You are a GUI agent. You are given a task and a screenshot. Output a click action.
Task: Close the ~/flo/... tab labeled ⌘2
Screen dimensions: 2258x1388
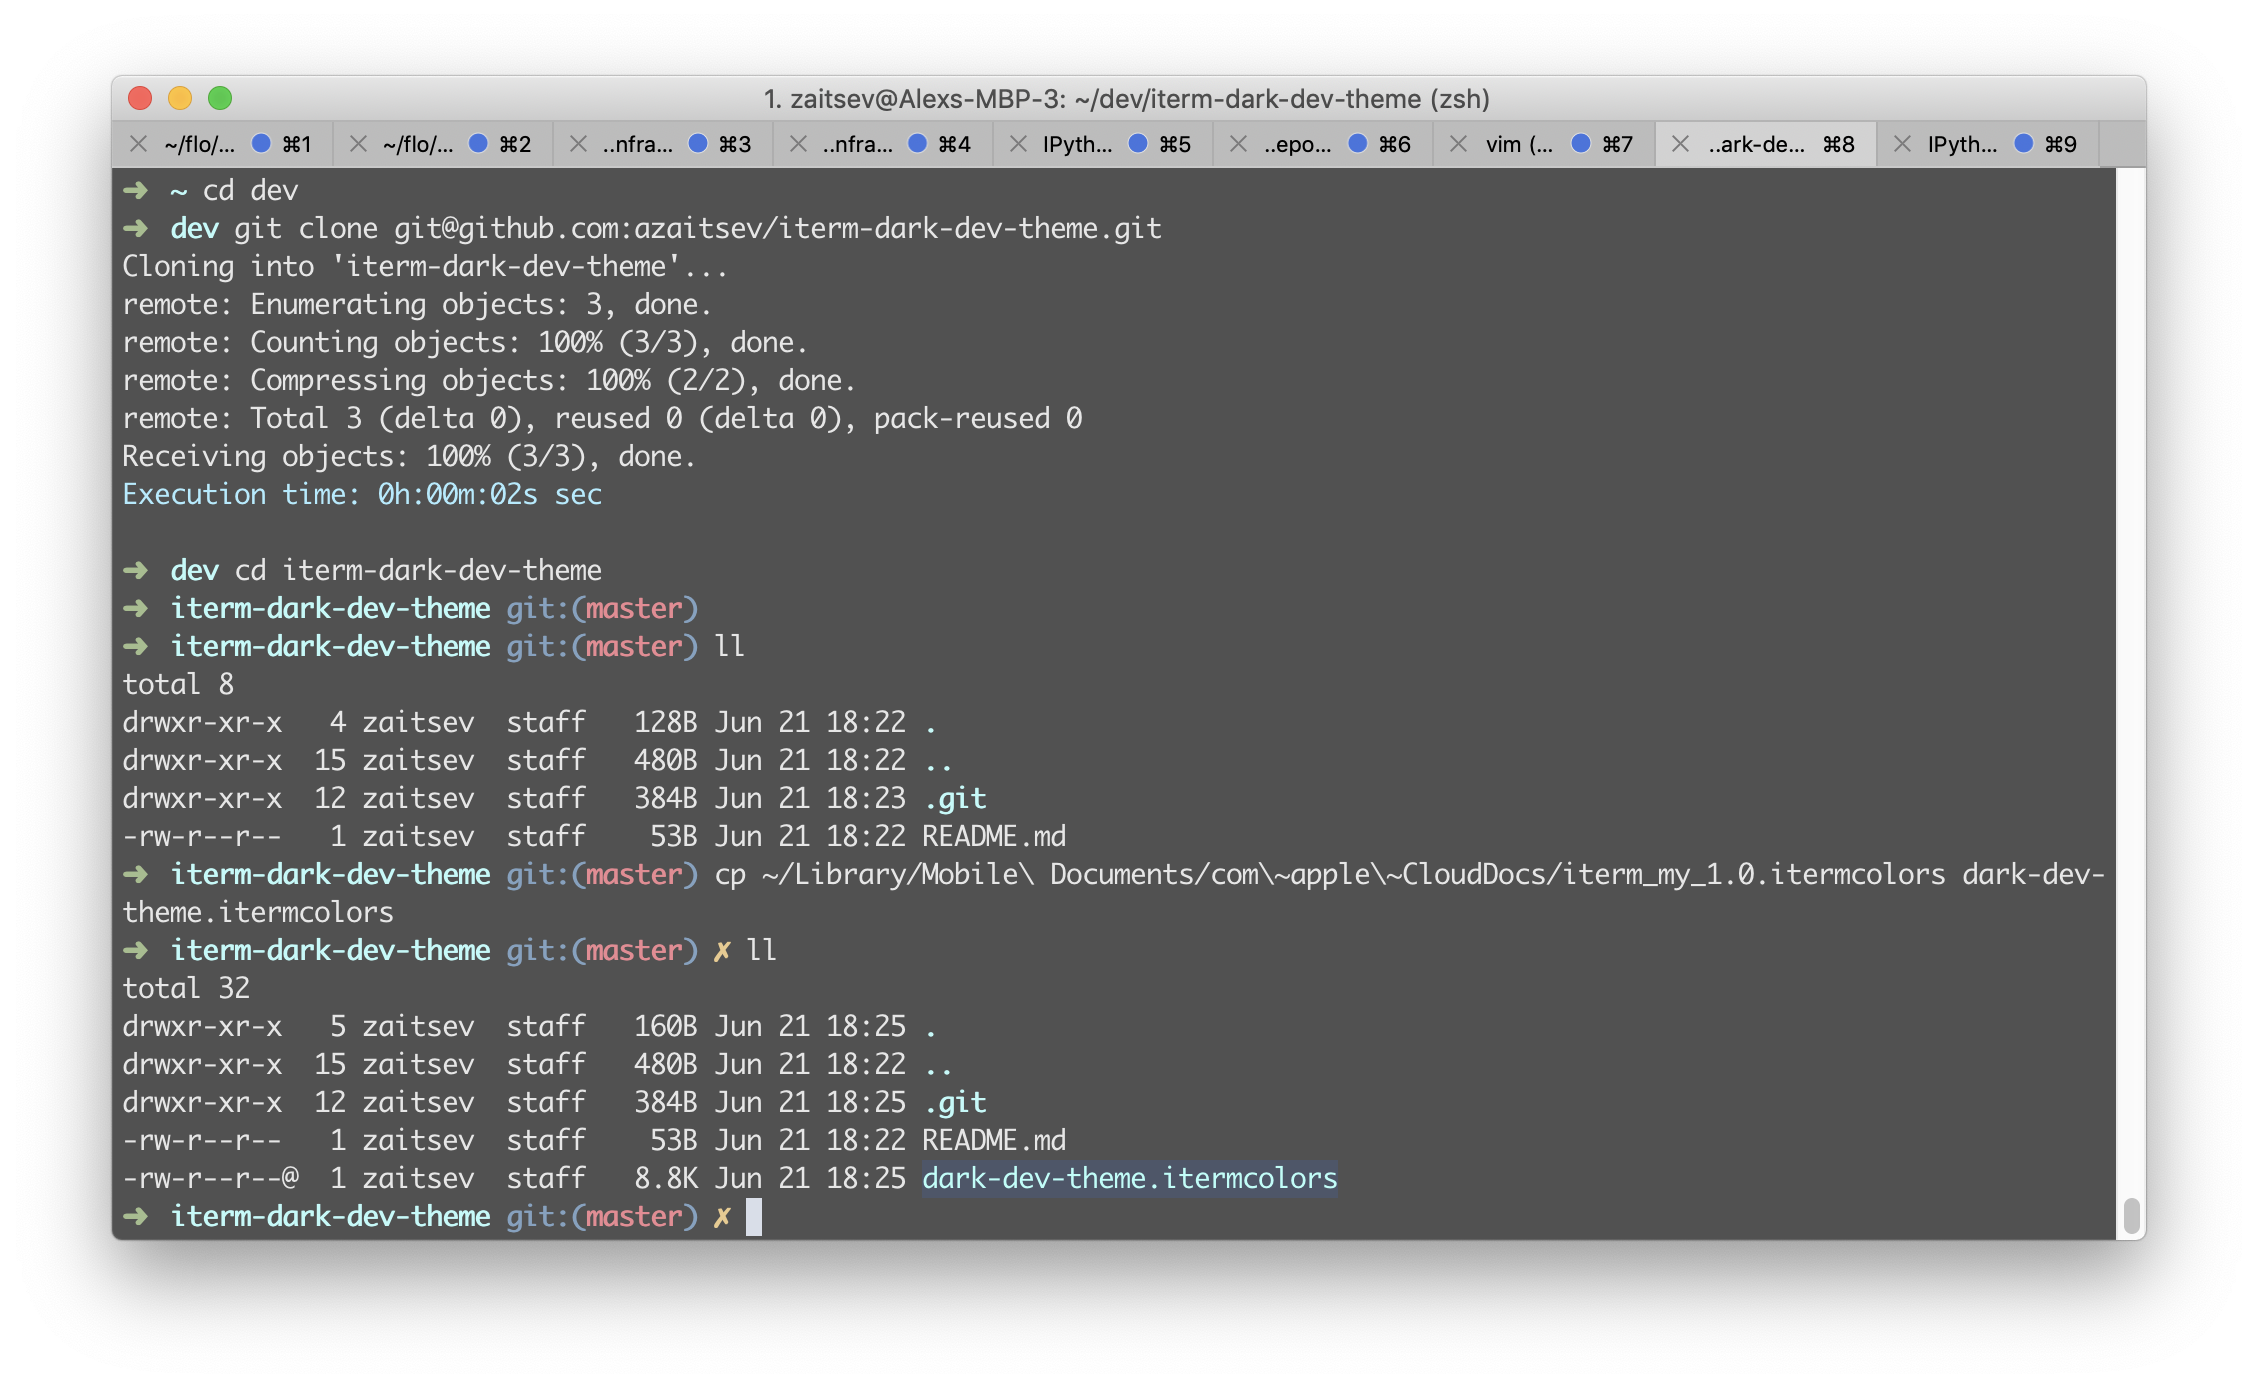(x=358, y=144)
